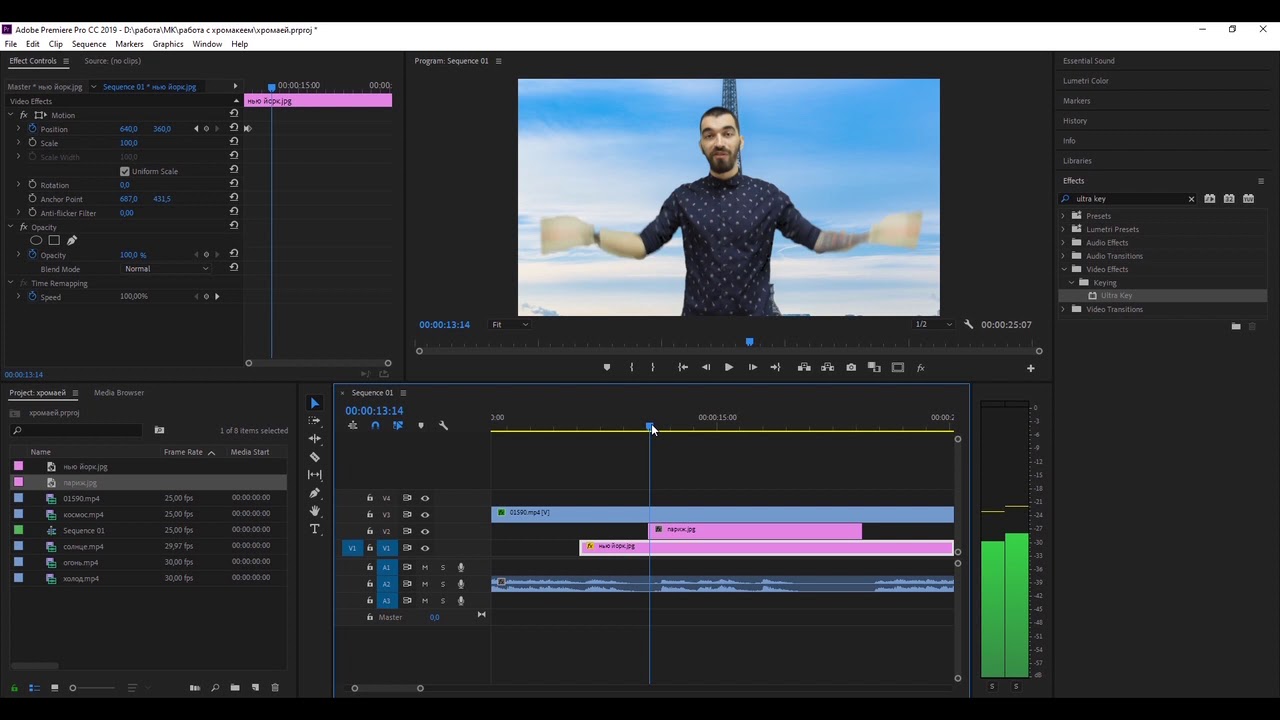The image size is (1280, 720).
Task: Select the Pen tool in timeline tools
Action: (315, 493)
